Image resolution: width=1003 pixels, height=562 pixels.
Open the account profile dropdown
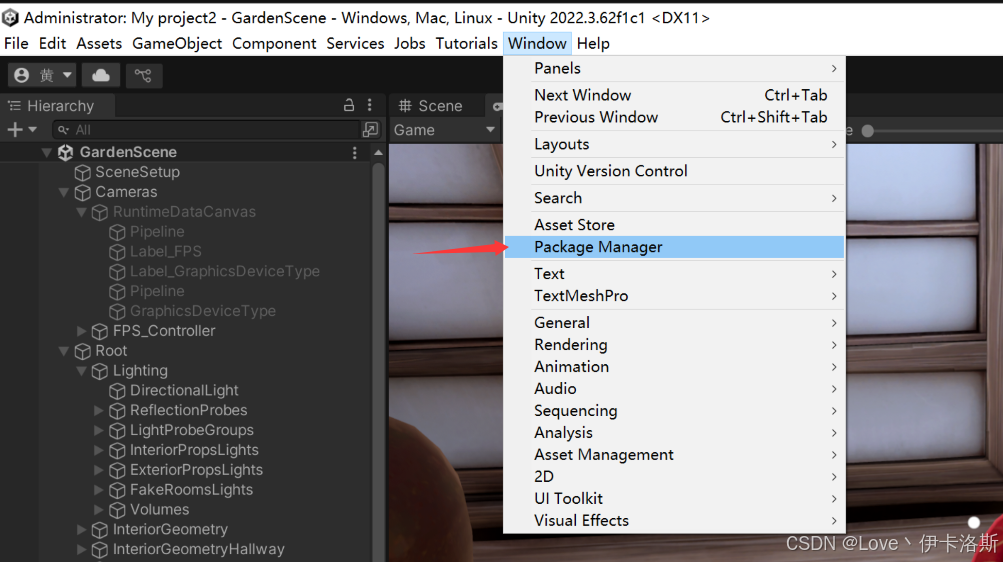pyautogui.click(x=42, y=75)
